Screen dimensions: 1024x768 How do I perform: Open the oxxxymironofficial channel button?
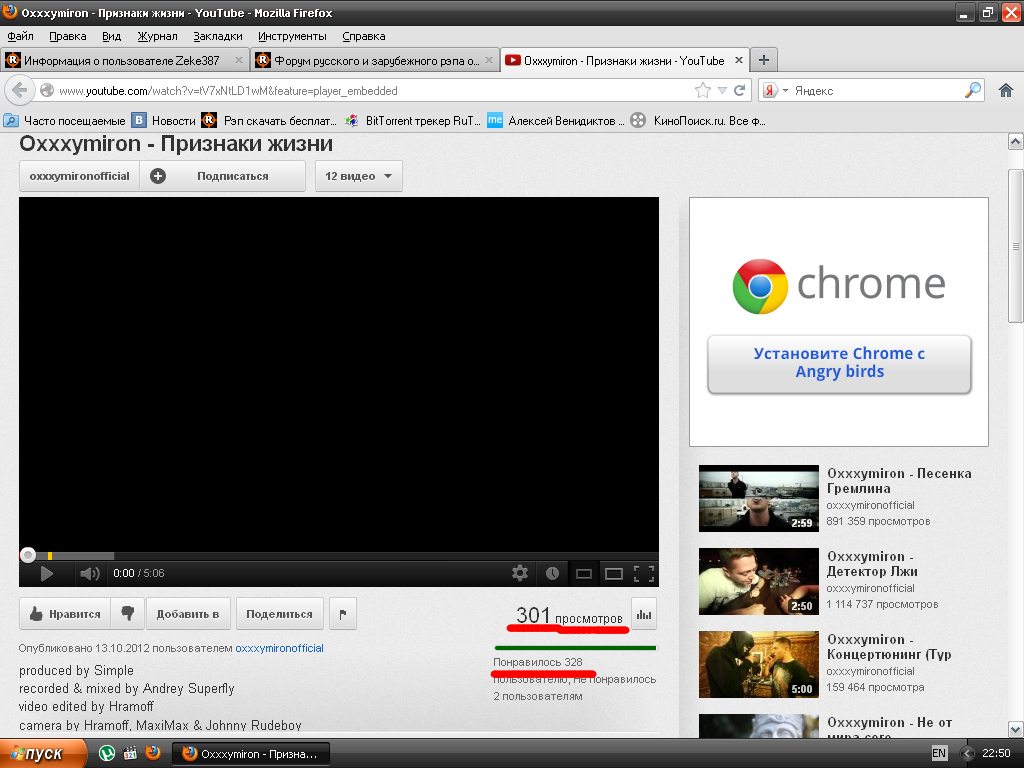point(80,176)
